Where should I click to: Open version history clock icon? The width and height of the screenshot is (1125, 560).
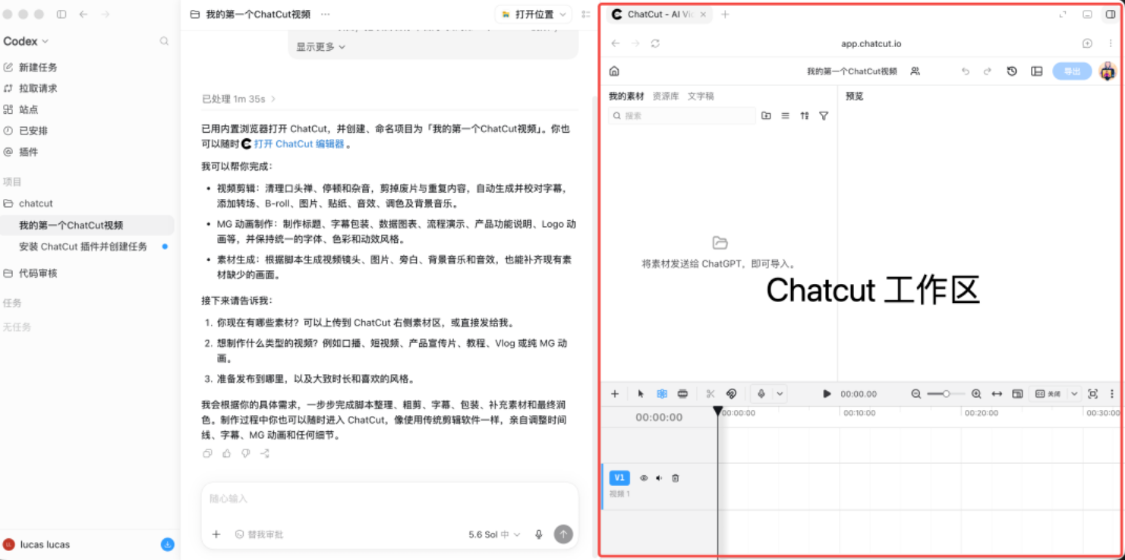[x=1012, y=71]
